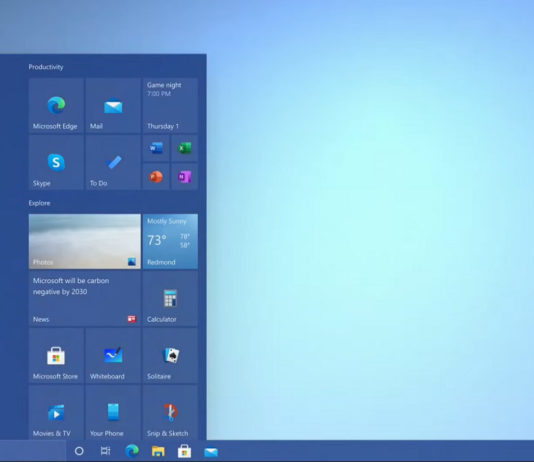Select the Explore group heading

click(39, 203)
